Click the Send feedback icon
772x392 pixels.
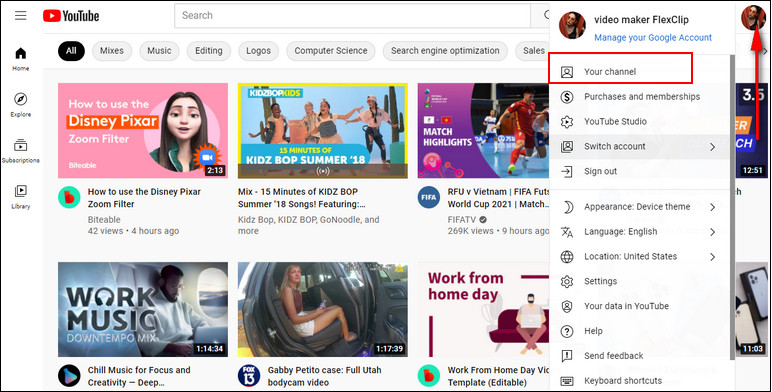[567, 356]
